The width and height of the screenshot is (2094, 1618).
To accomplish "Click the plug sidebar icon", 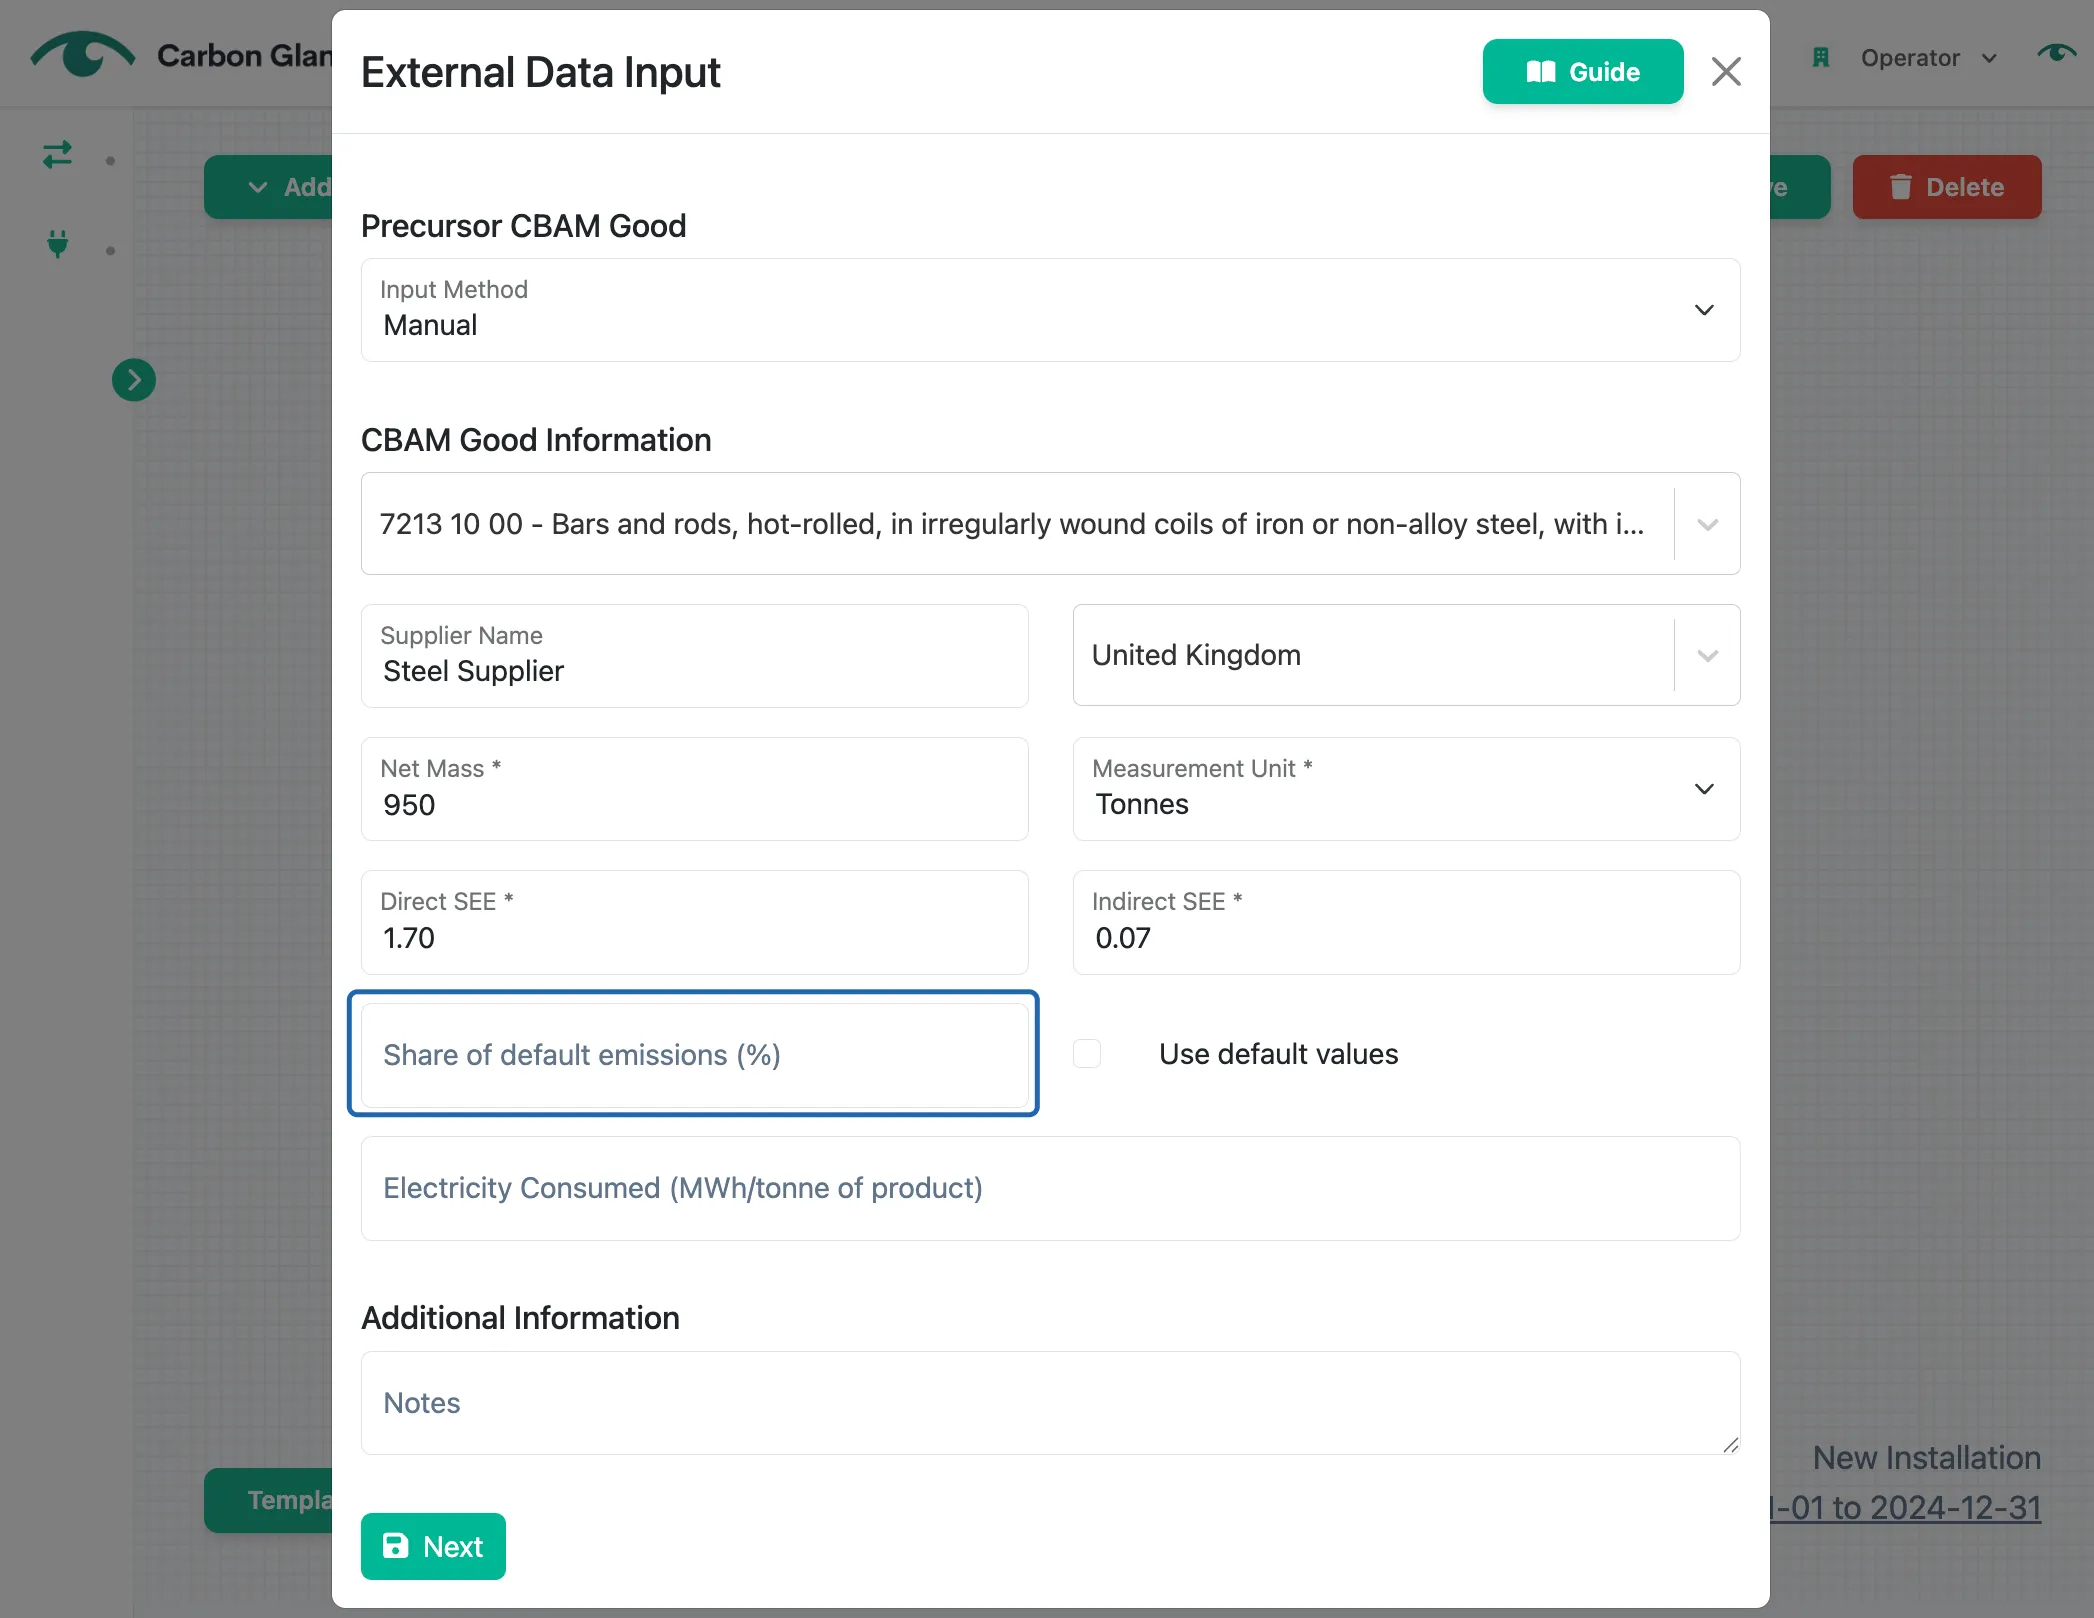I will click(x=58, y=244).
